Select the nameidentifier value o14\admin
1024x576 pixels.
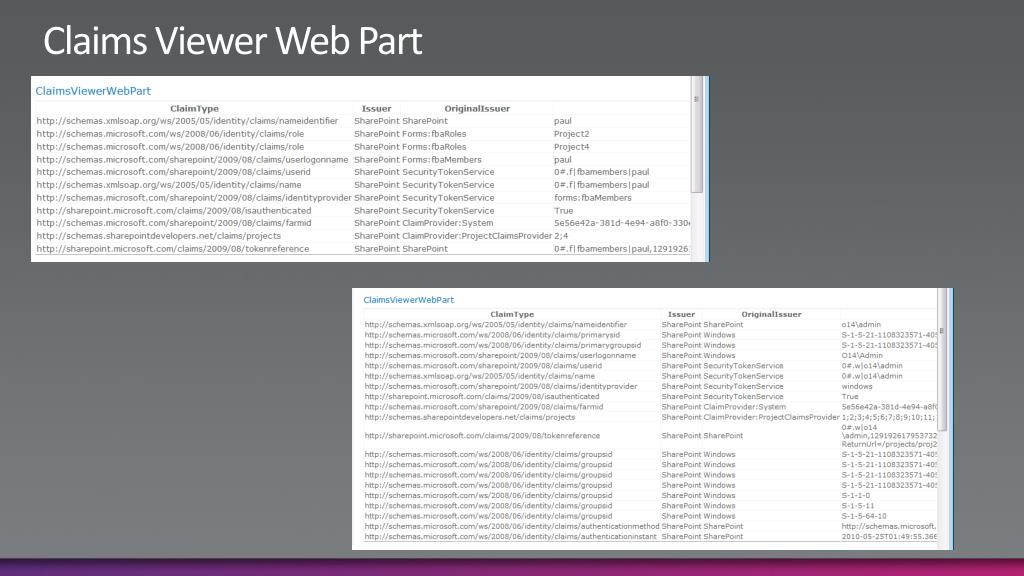tap(861, 325)
